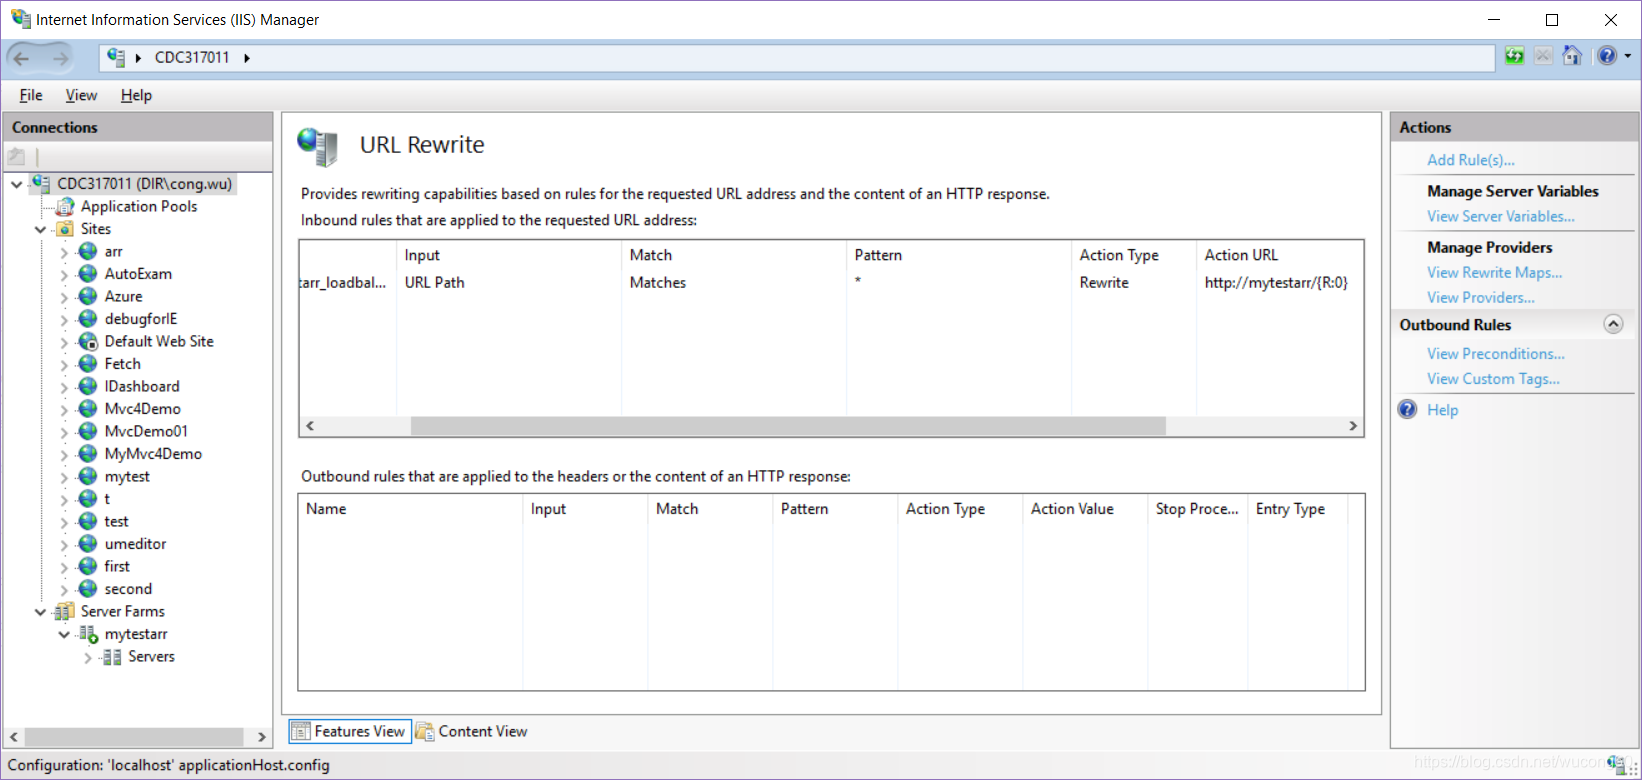Click the Stop icon in the toolbar
1642x780 pixels.
(x=1544, y=56)
